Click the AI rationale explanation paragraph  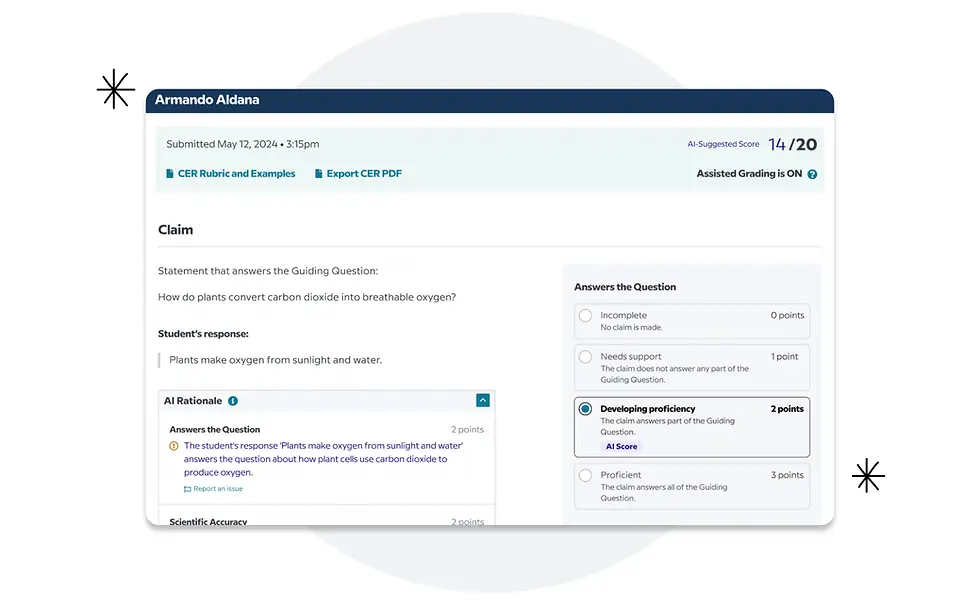(x=324, y=459)
